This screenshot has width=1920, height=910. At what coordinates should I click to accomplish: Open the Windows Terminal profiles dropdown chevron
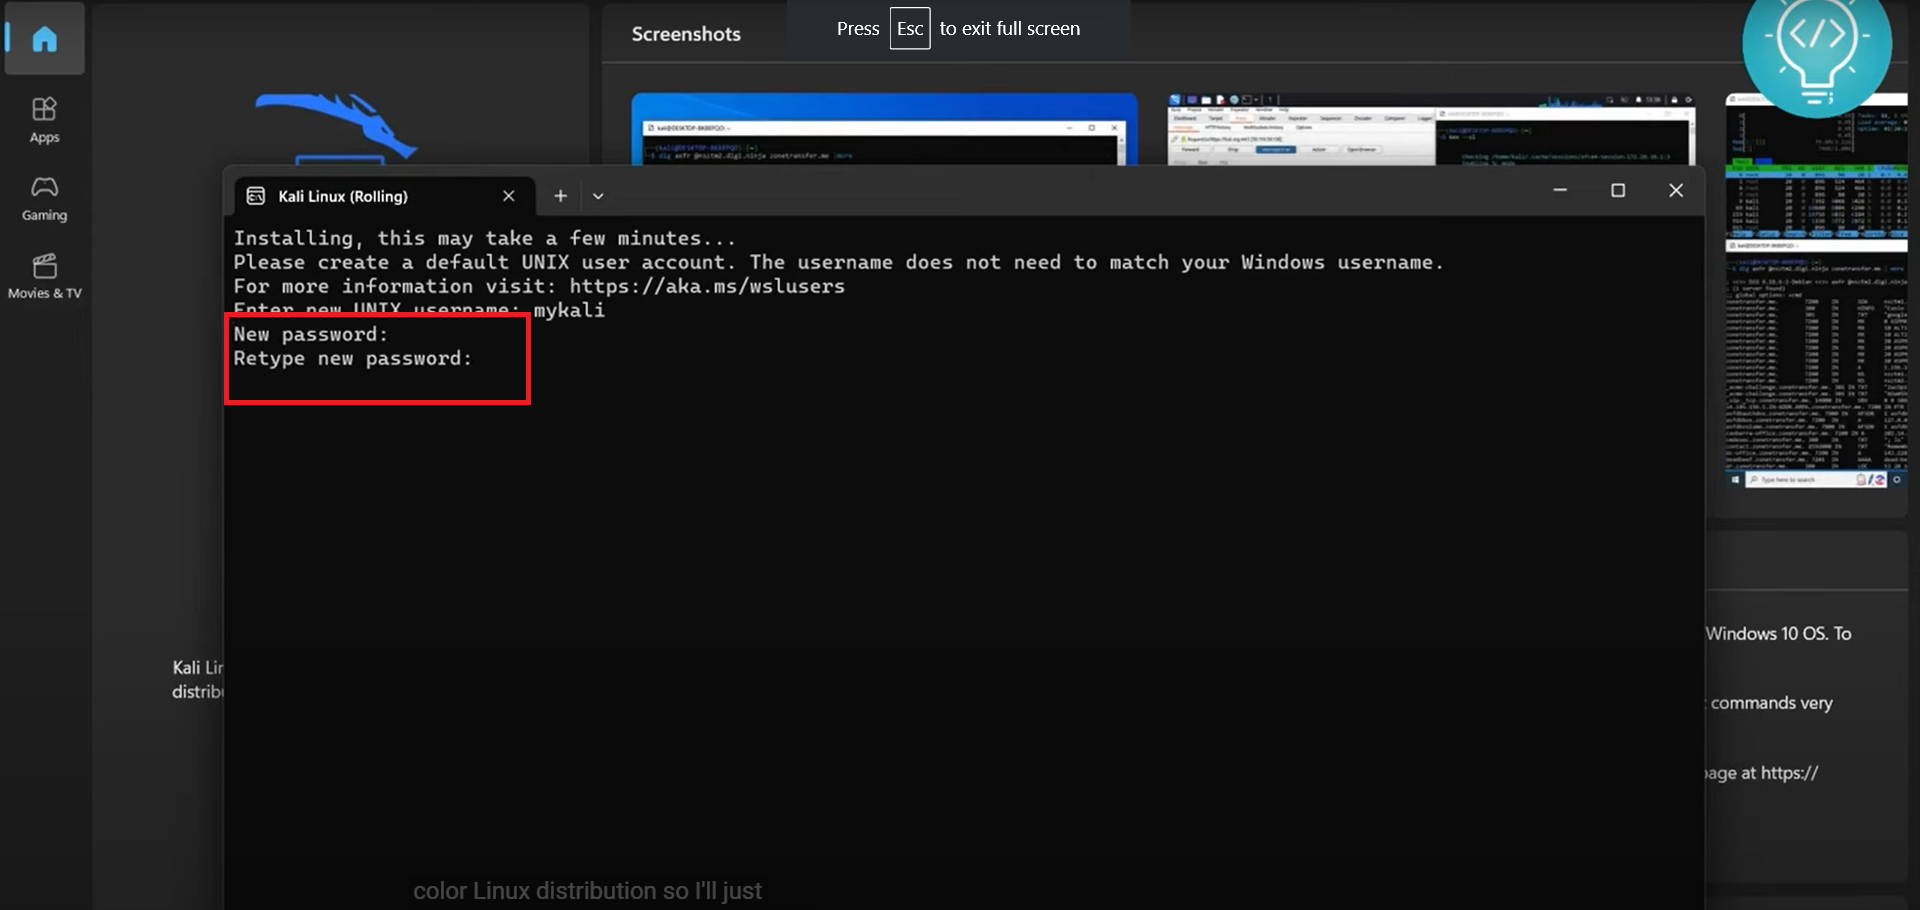click(598, 196)
